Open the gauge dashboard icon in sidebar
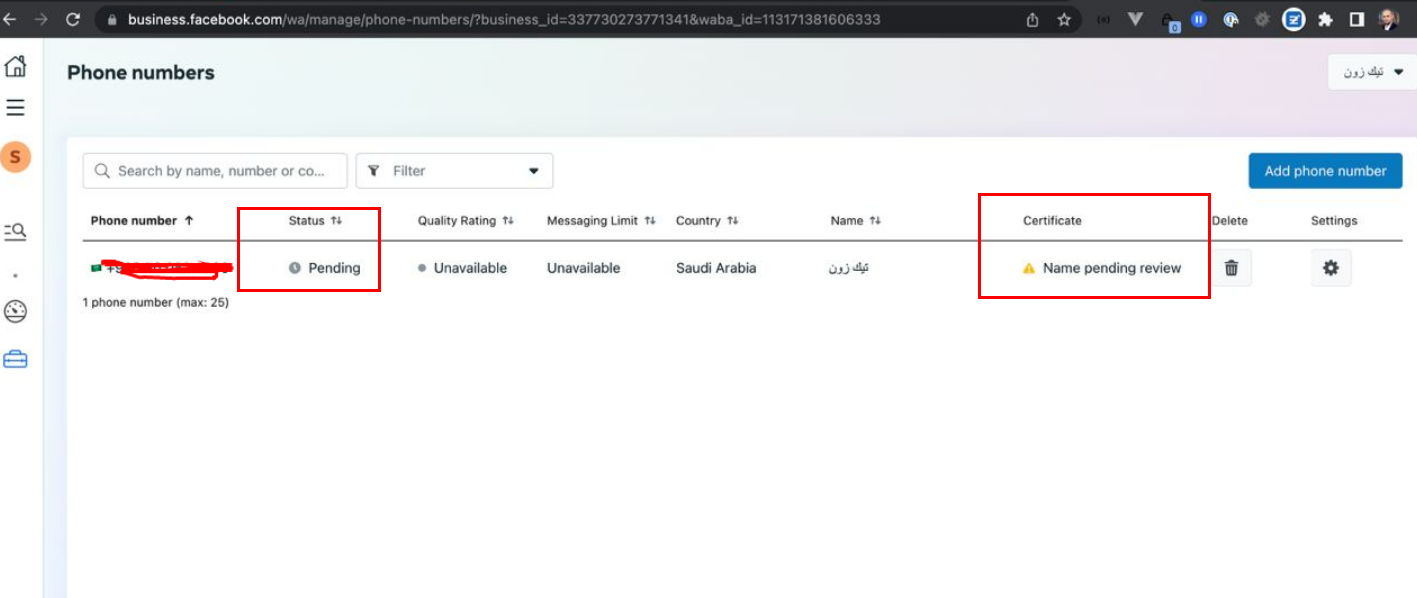The width and height of the screenshot is (1417, 598). (x=15, y=312)
